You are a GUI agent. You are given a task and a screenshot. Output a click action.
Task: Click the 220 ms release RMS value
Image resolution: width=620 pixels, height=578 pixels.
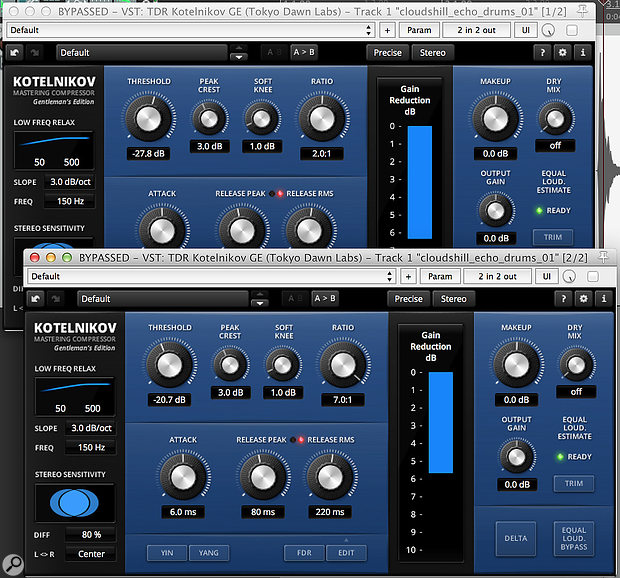[330, 512]
